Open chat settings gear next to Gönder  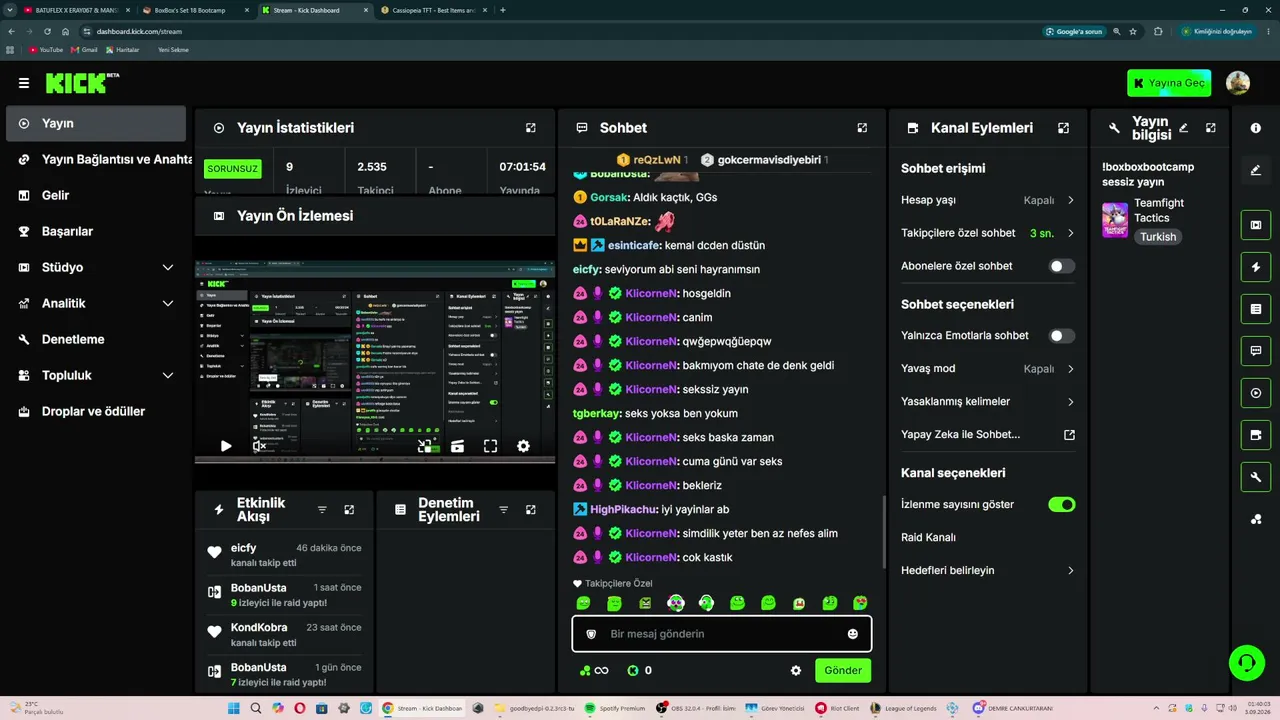click(x=796, y=671)
